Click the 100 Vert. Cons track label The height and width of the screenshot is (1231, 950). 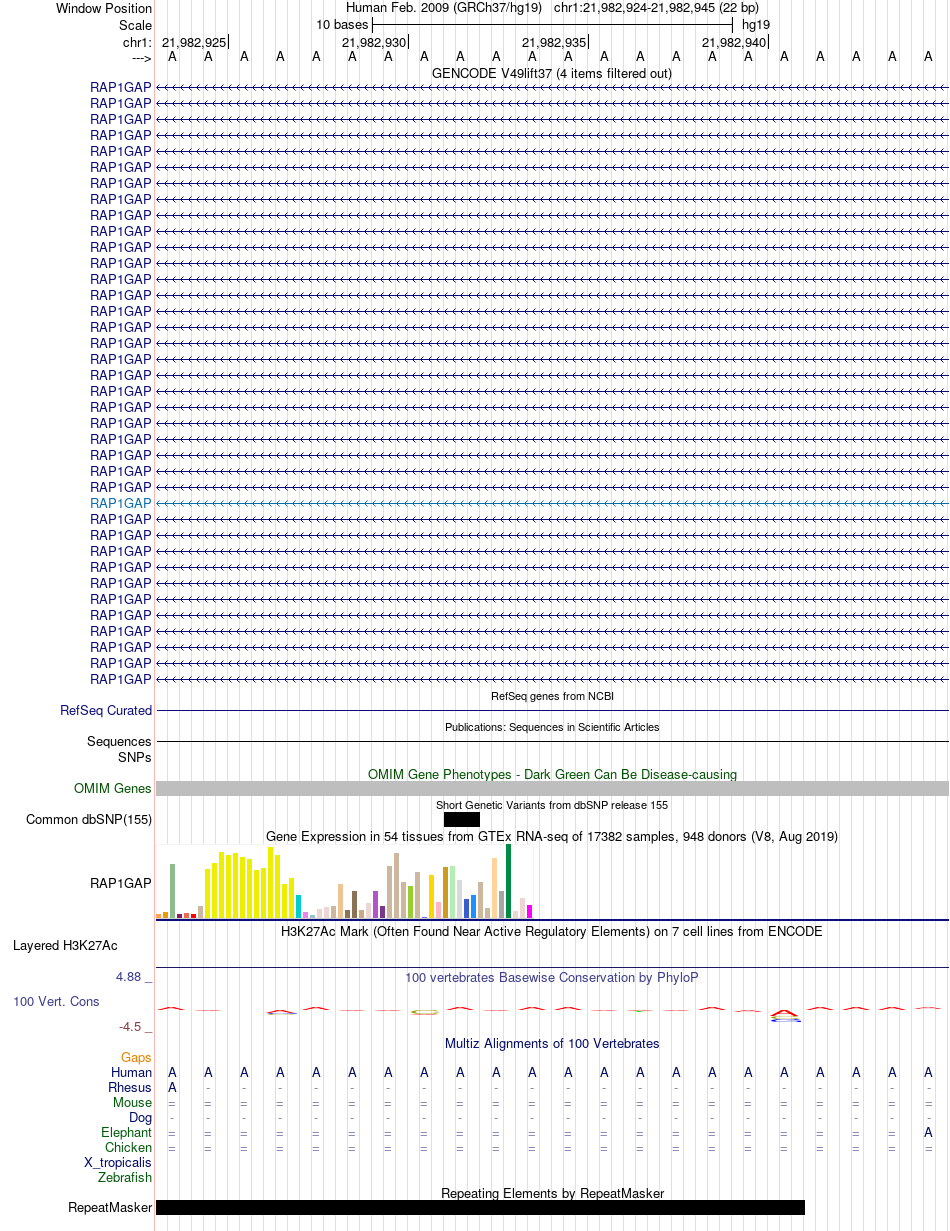(x=56, y=1001)
